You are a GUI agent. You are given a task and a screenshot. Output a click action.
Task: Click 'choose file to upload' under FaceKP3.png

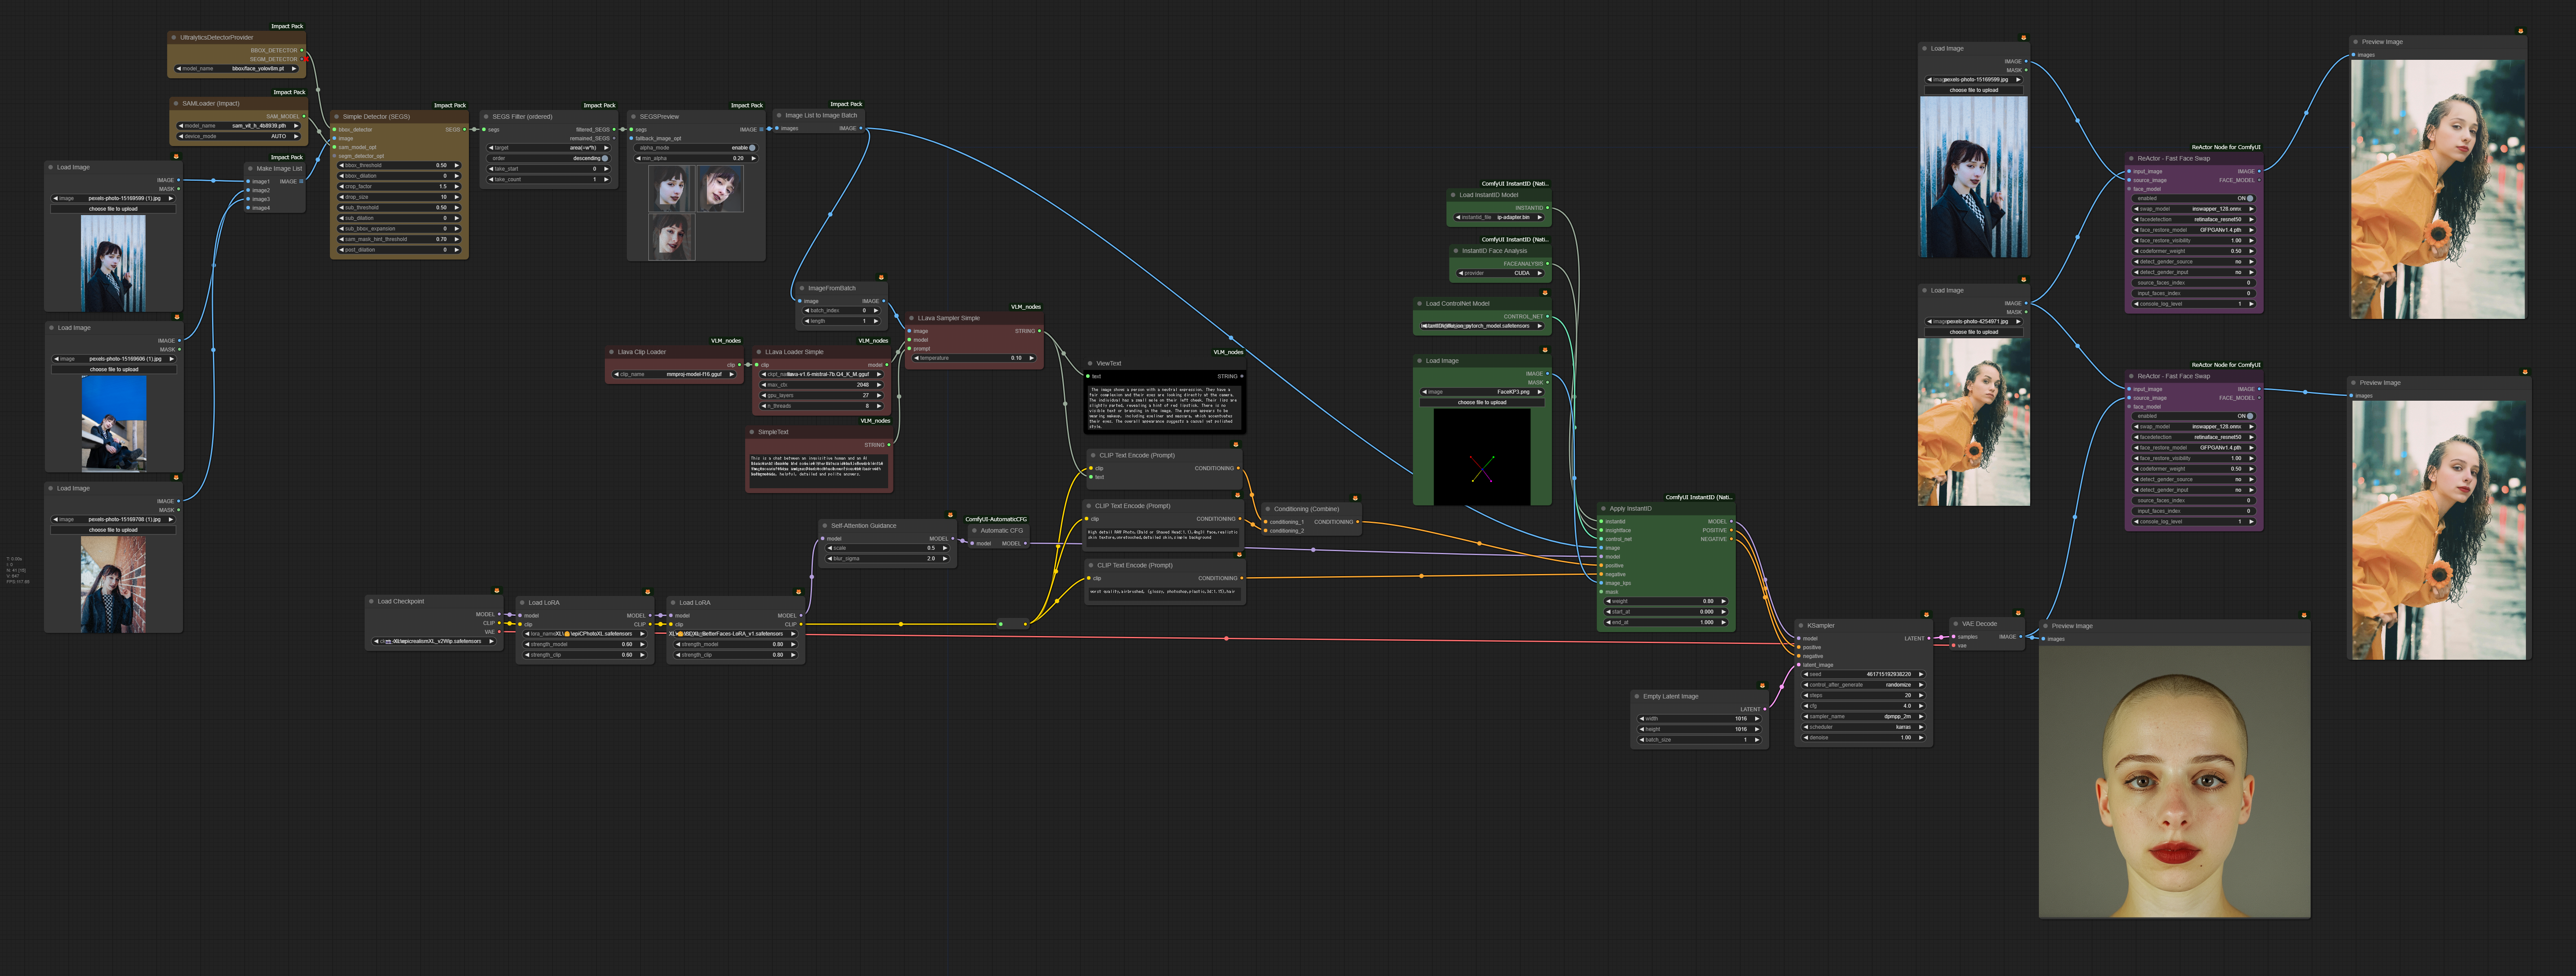click(x=1481, y=403)
